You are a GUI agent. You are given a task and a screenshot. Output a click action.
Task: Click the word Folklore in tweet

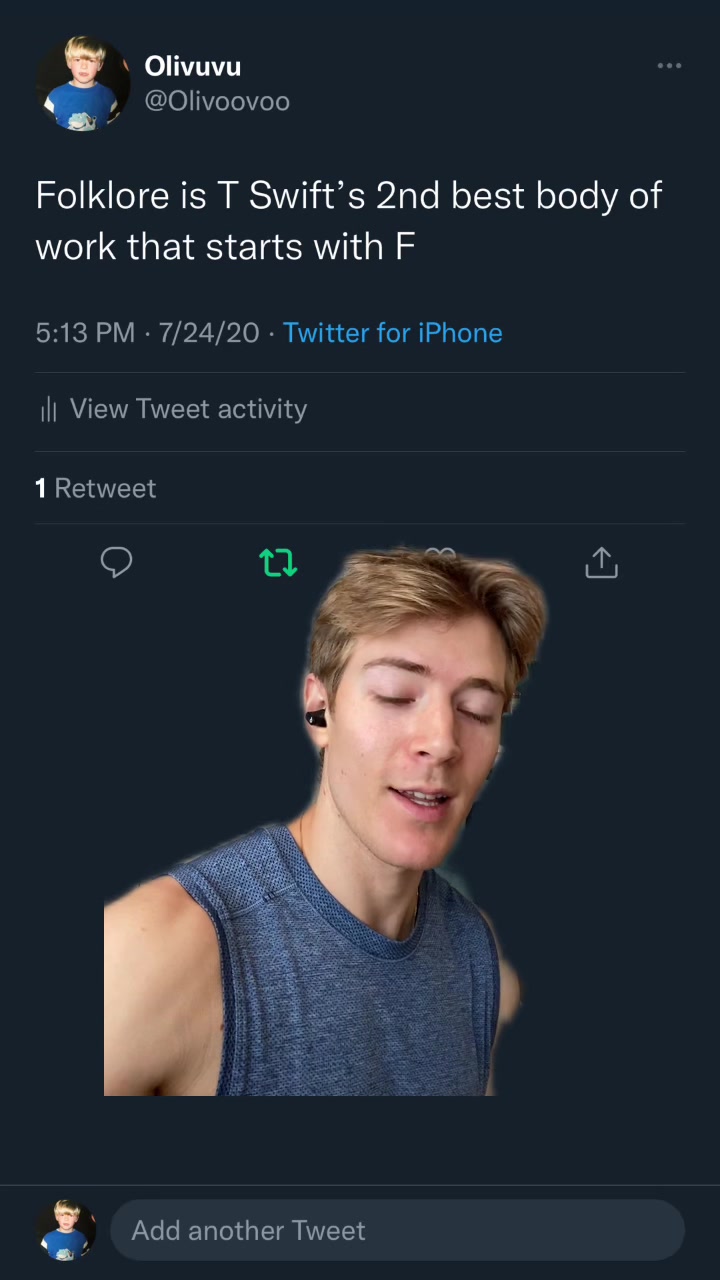pyautogui.click(x=102, y=195)
